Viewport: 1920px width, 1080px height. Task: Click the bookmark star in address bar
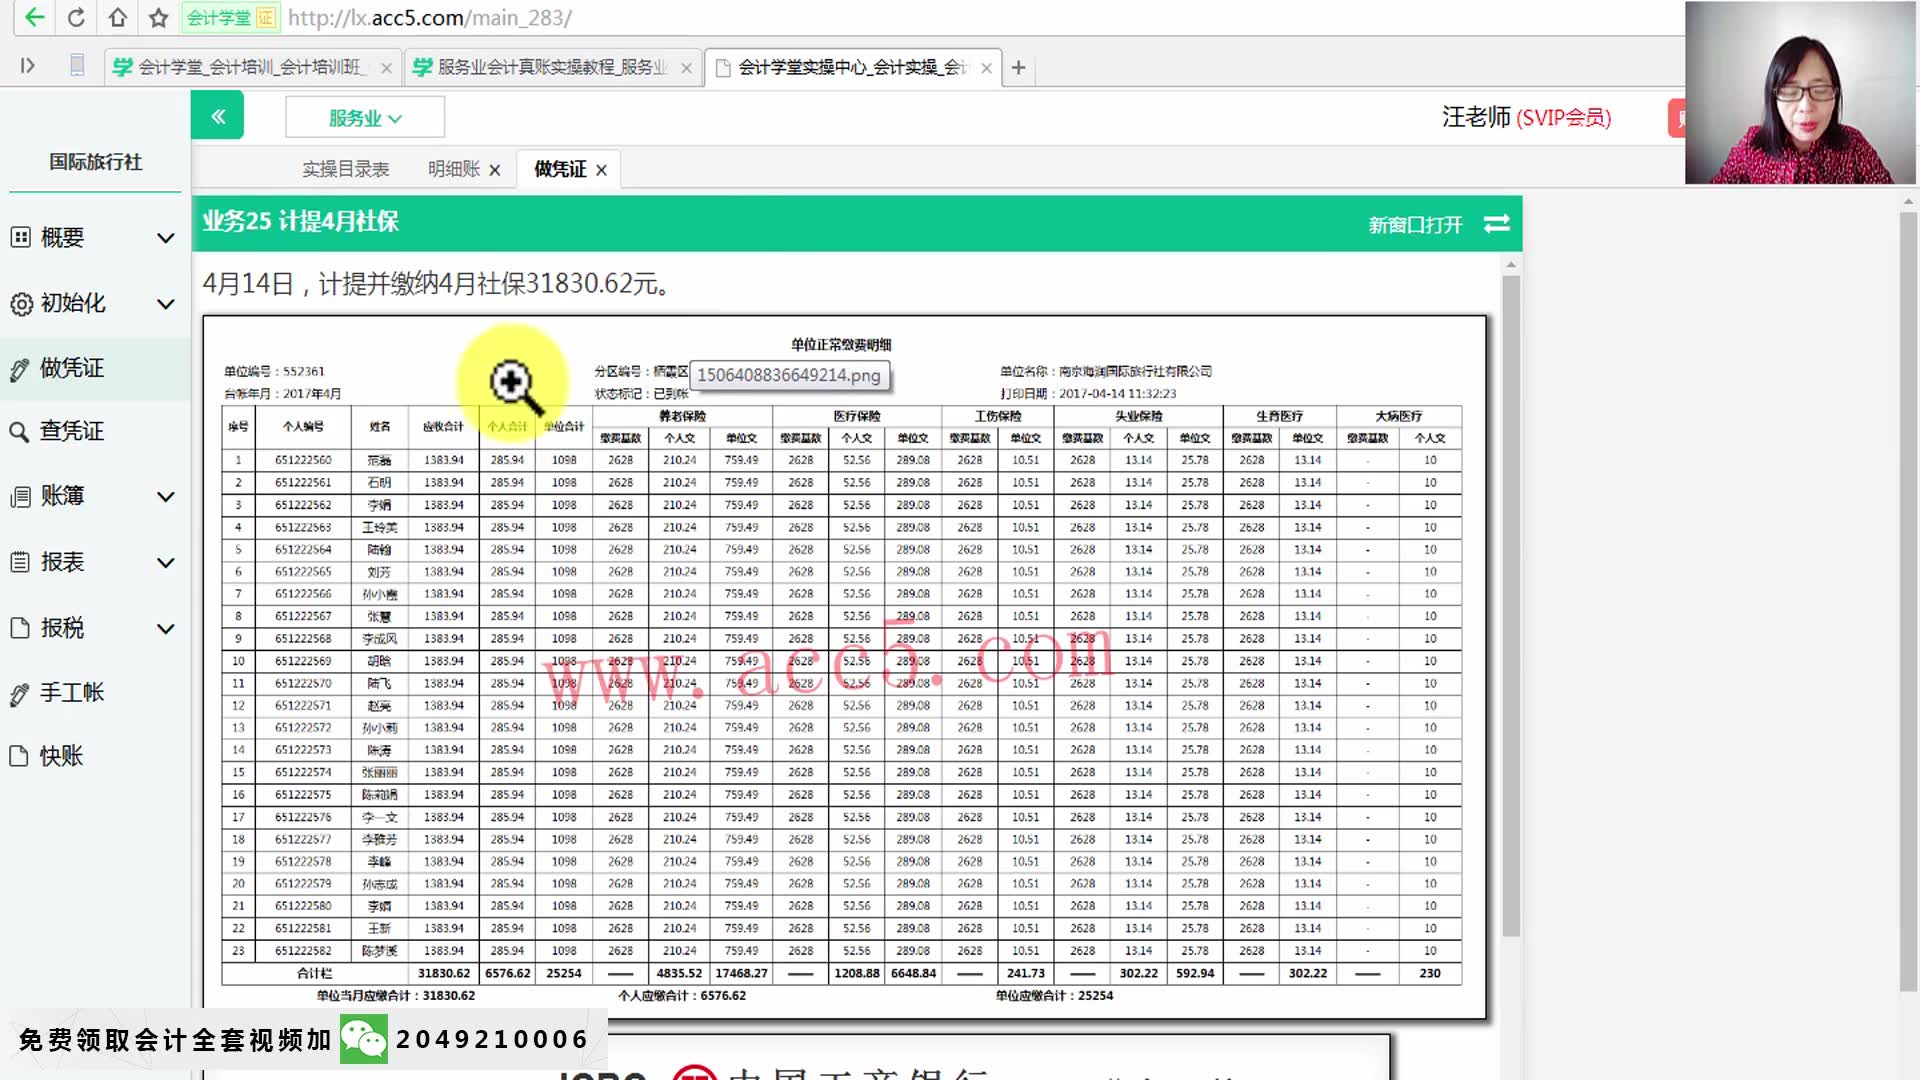(x=157, y=17)
